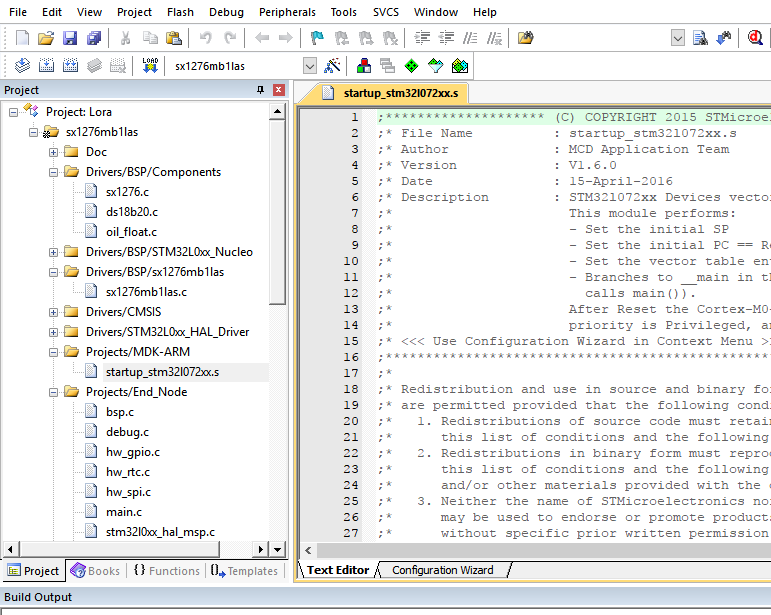Expand Drivers/BSP/STM32L0xx_Nucleo folder
This screenshot has width=771, height=615.
(53, 253)
